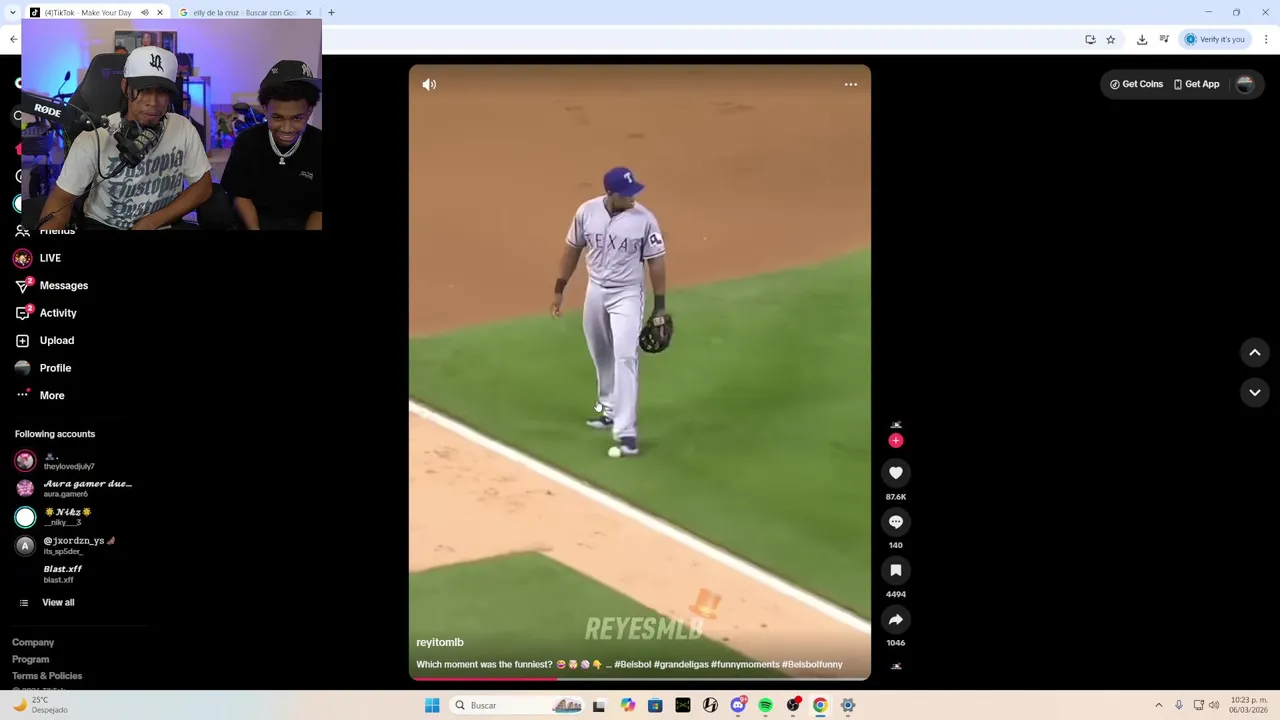Click the Get App button
This screenshot has width=1280, height=720.
(x=1197, y=84)
